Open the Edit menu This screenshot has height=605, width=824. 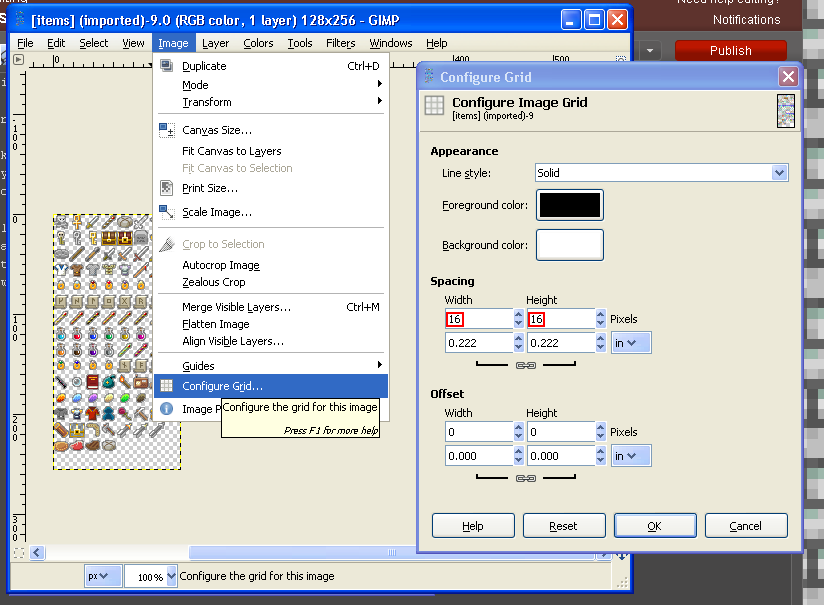[x=56, y=43]
